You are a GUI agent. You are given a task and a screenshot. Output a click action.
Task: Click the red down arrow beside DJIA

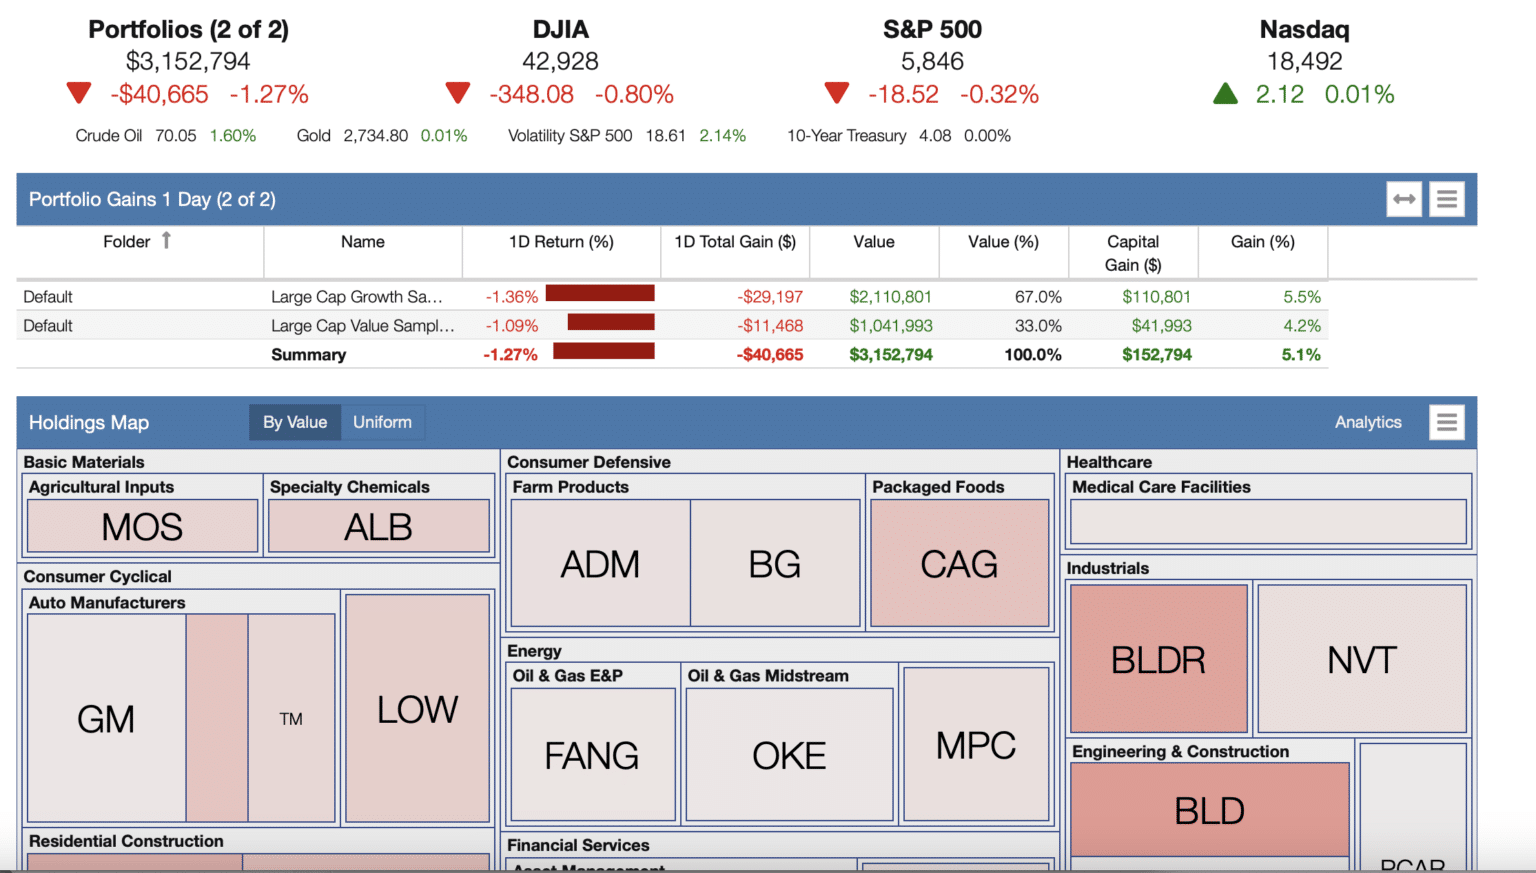coord(457,92)
